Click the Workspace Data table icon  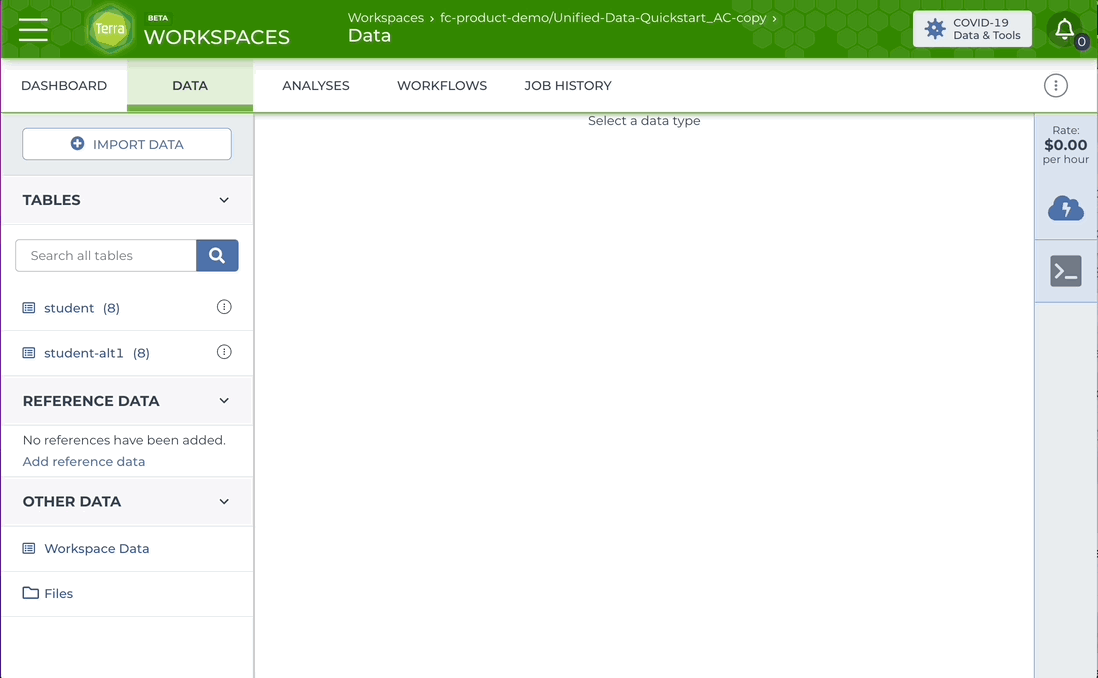(x=29, y=548)
